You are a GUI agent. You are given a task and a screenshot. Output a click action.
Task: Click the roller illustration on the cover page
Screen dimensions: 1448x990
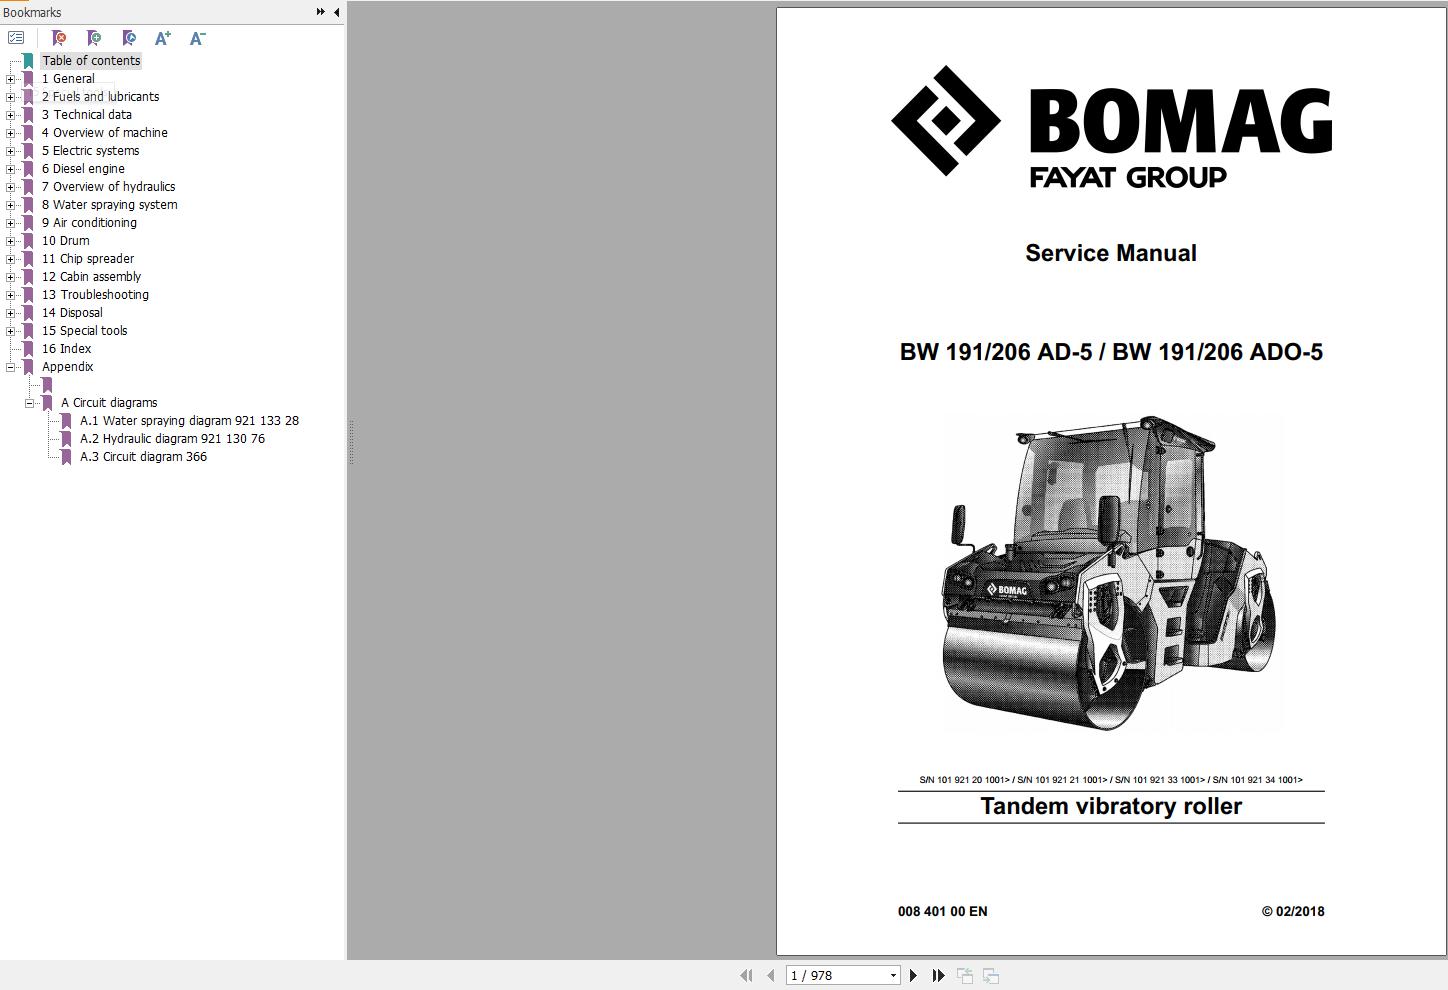pyautogui.click(x=1111, y=573)
